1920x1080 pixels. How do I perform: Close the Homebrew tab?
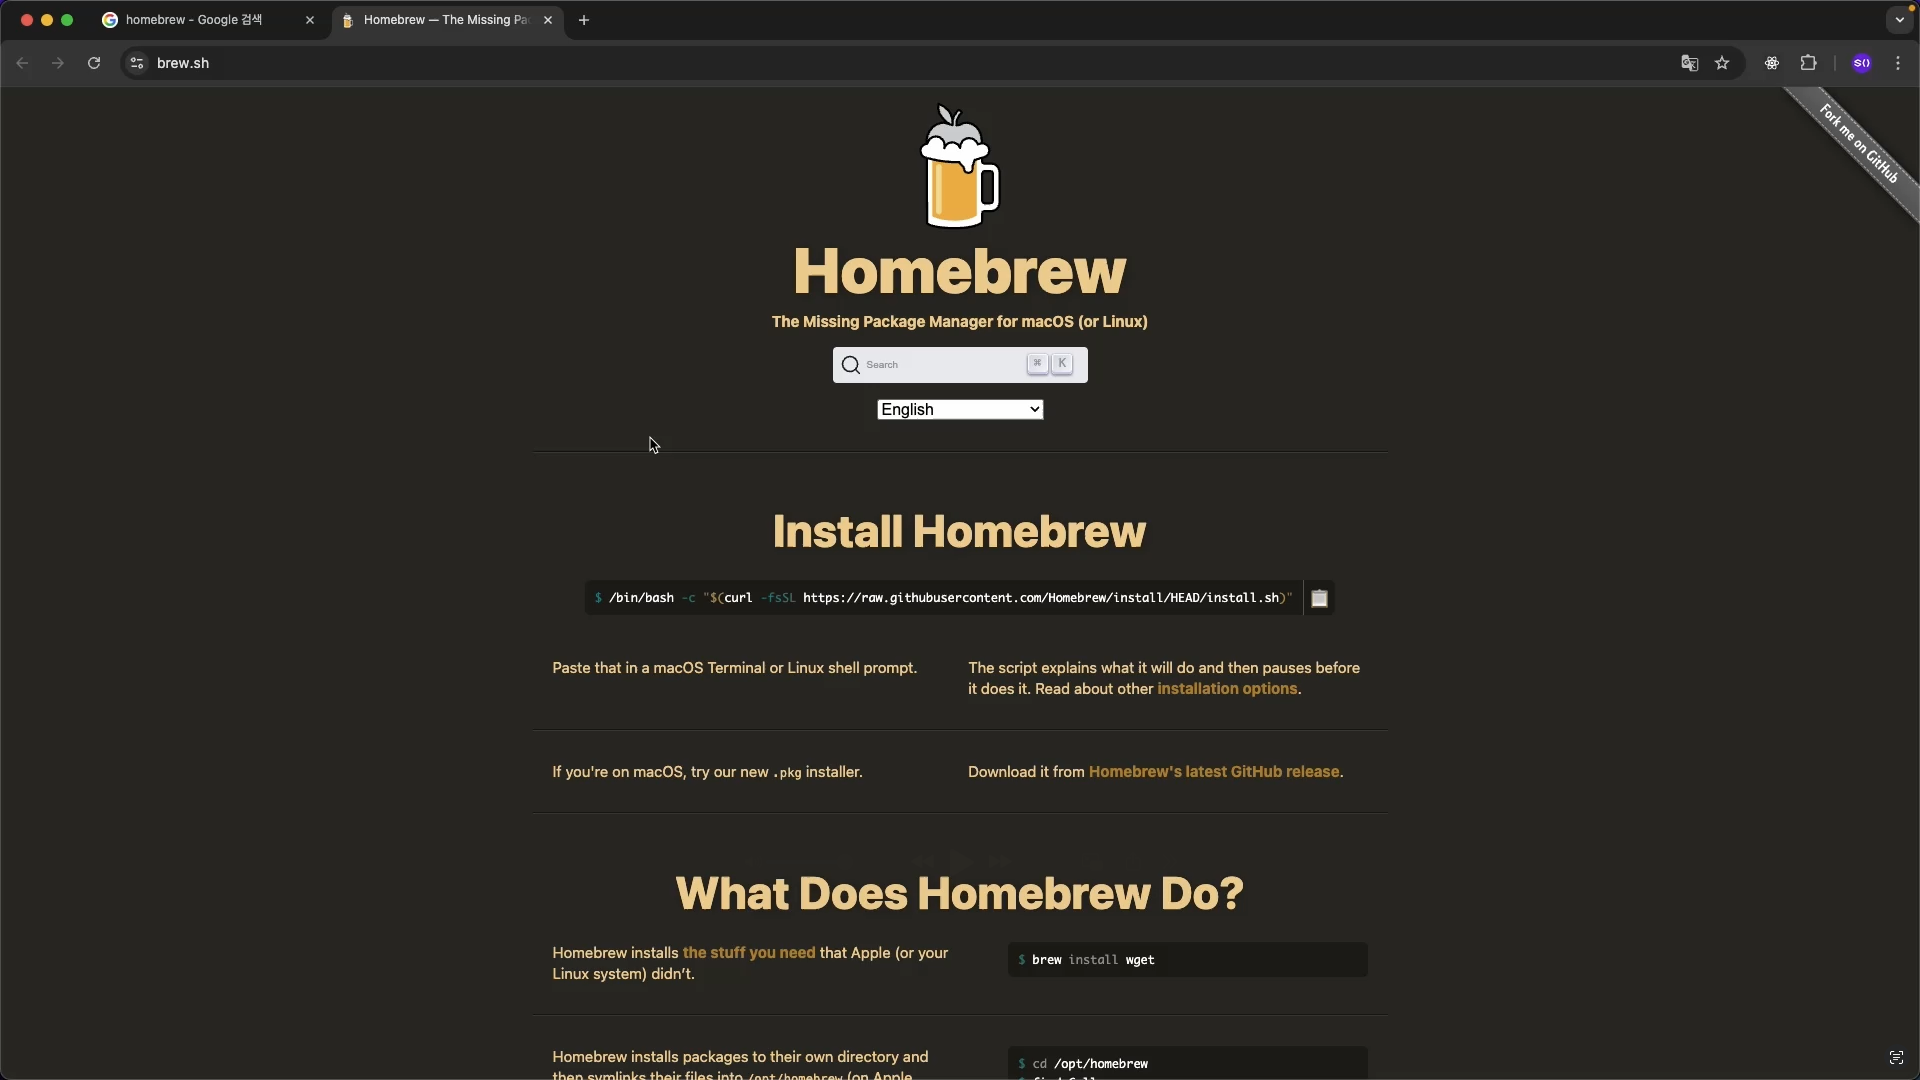click(x=548, y=20)
